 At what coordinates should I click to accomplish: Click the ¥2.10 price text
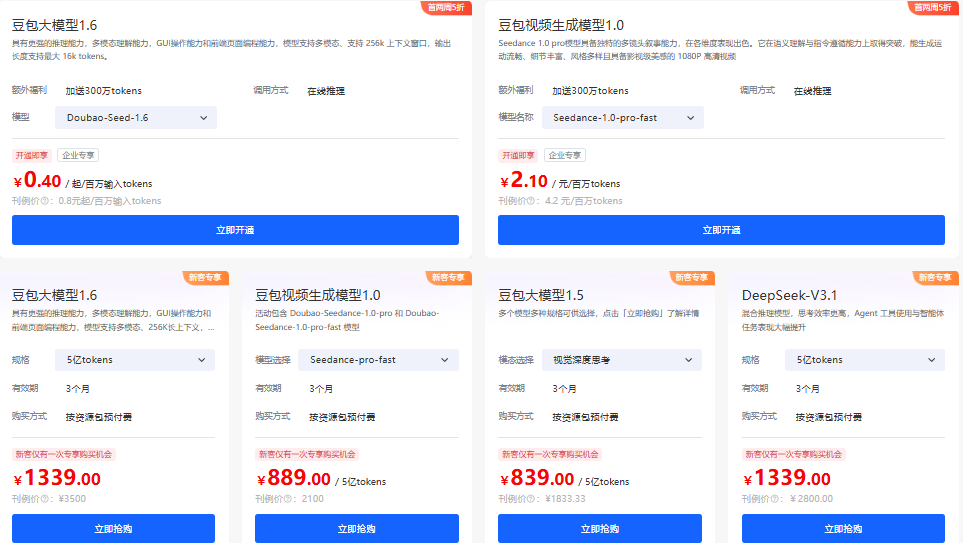point(523,181)
